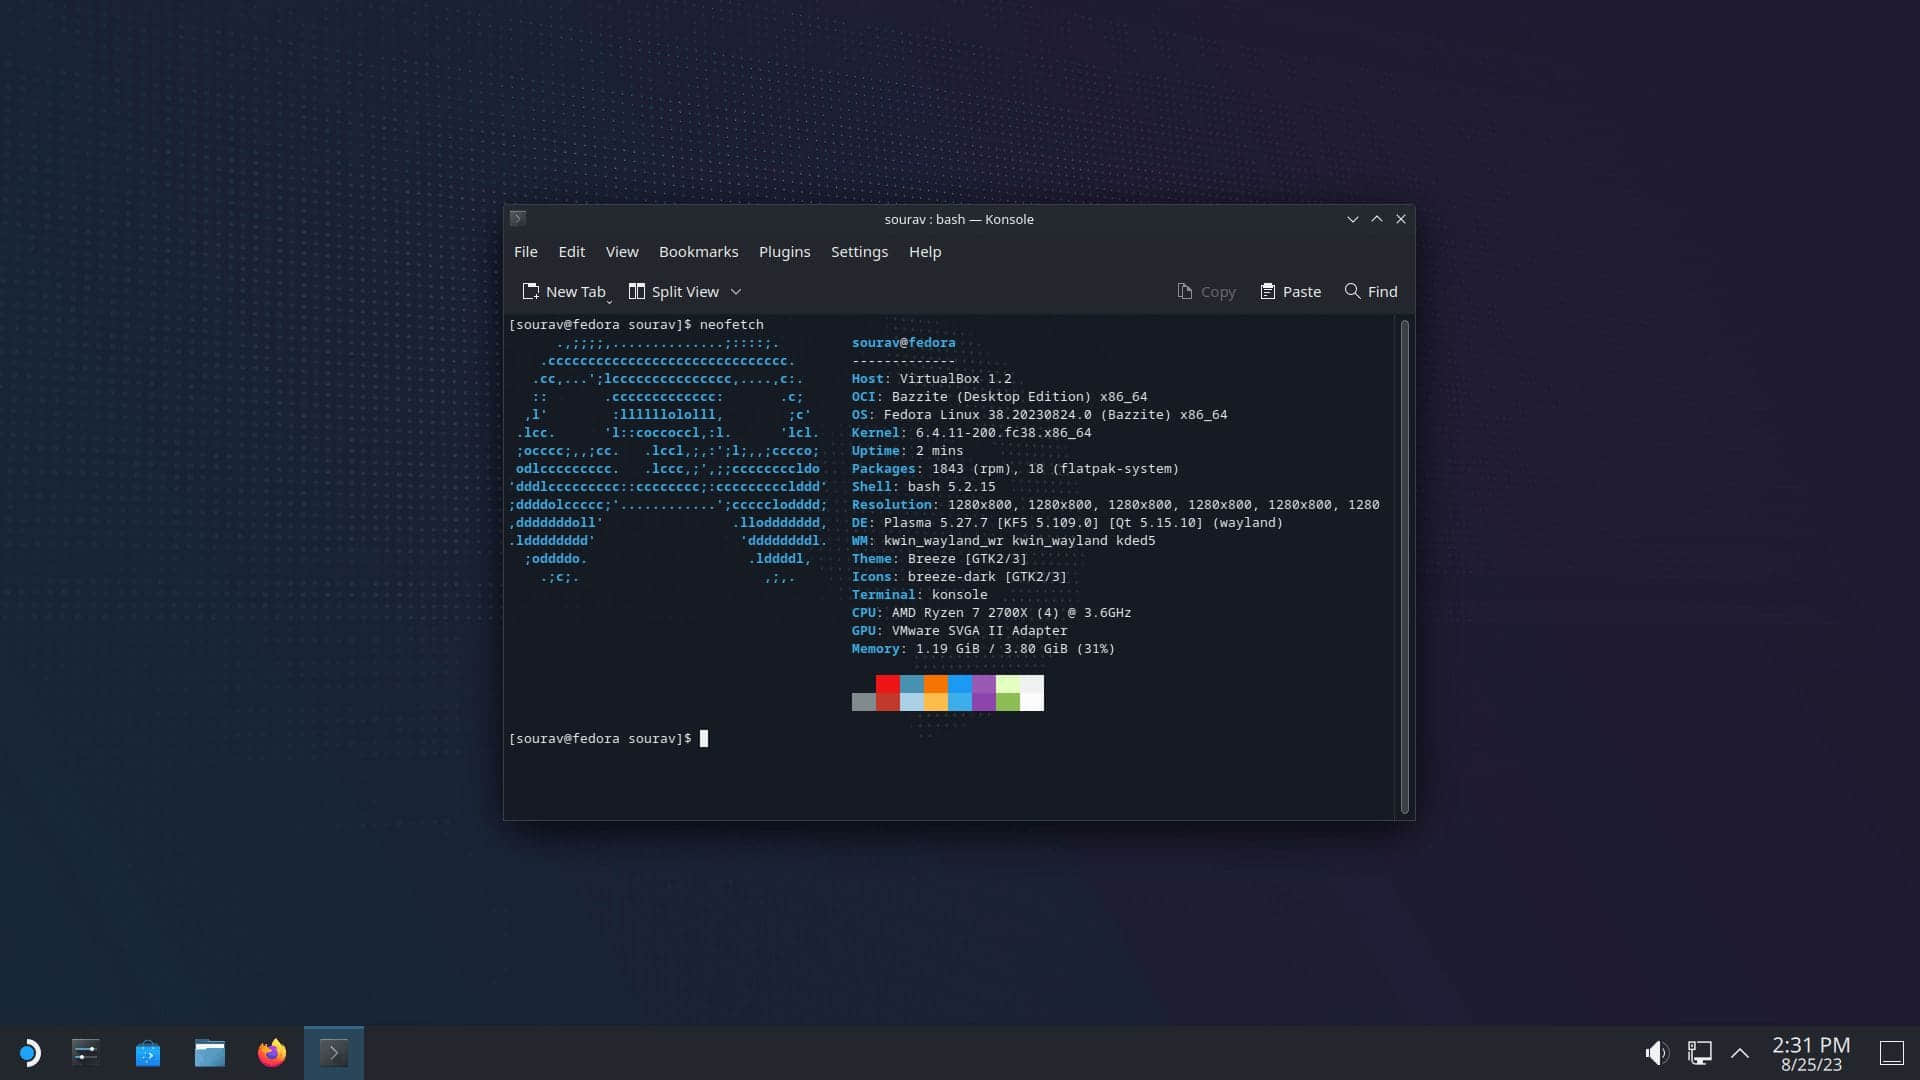Click the 'Memory: 1.19 GiB / 3.80 GiB' line

tap(983, 649)
